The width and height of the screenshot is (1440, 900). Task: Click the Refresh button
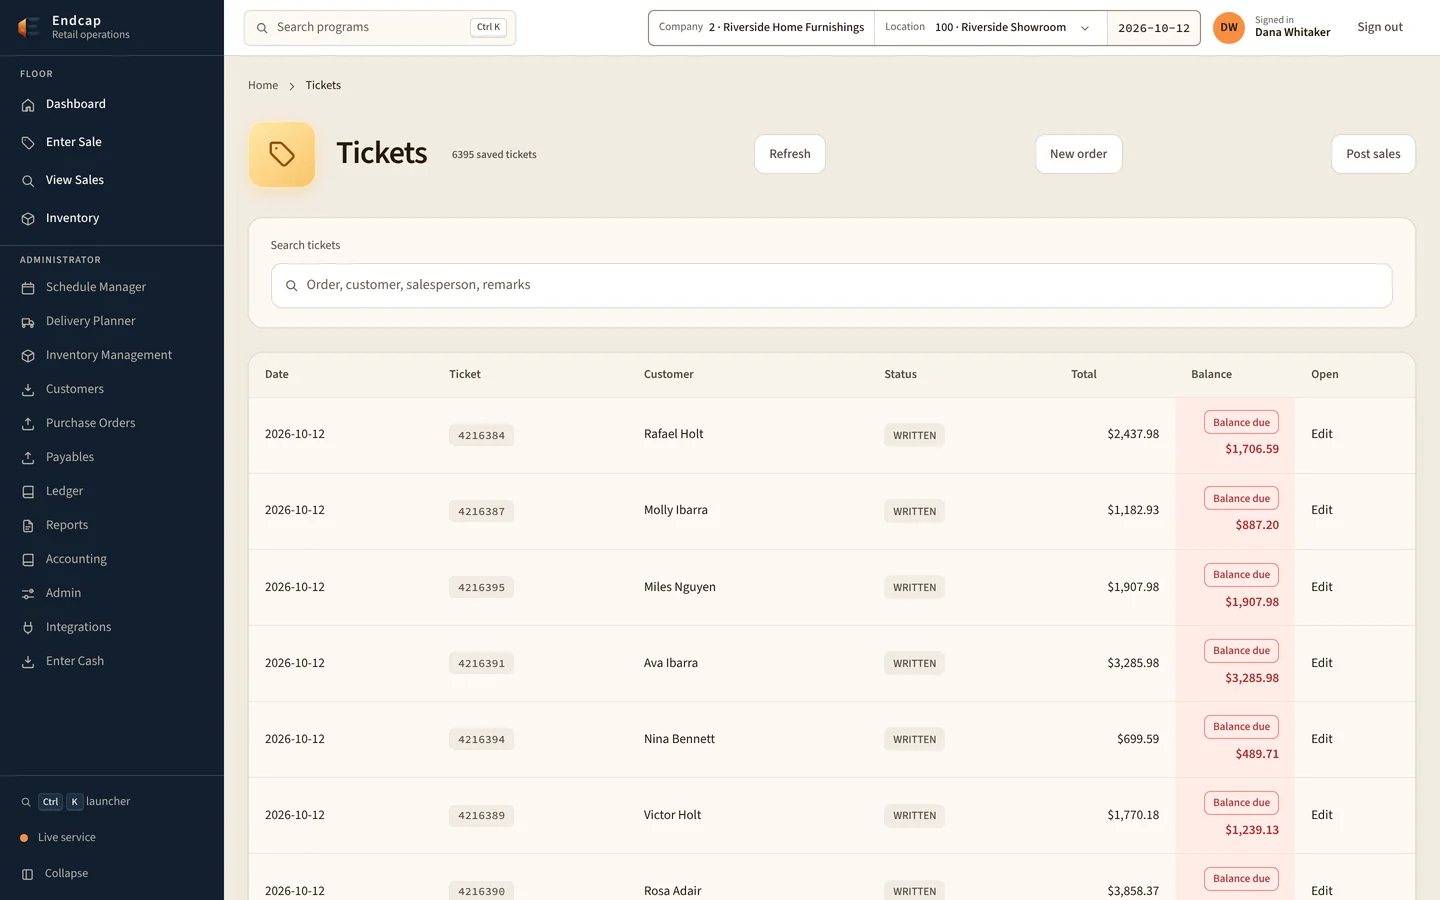[x=790, y=154]
